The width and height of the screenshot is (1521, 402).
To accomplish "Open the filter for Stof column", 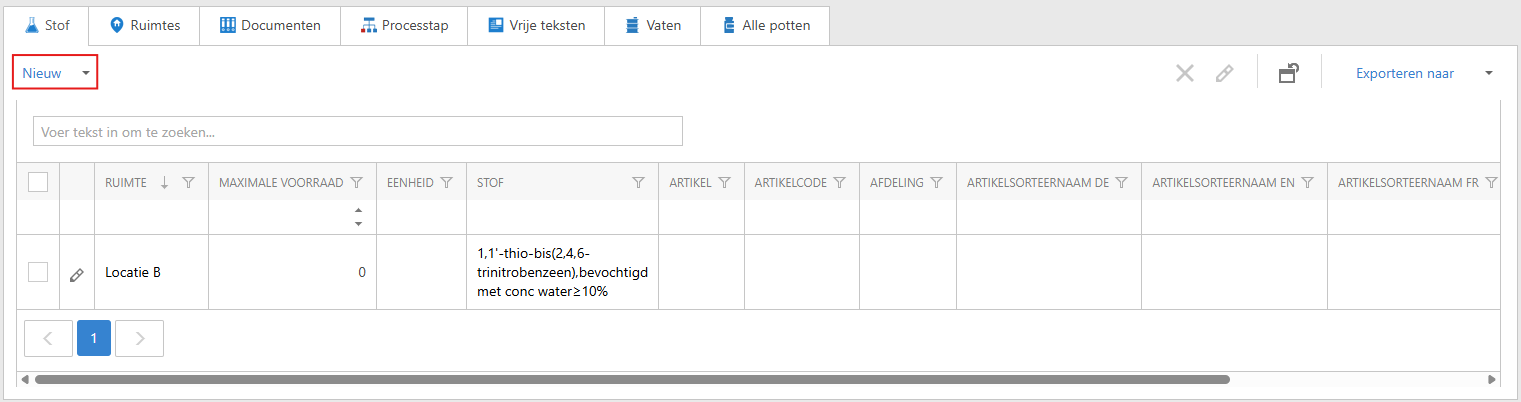I will pos(638,183).
